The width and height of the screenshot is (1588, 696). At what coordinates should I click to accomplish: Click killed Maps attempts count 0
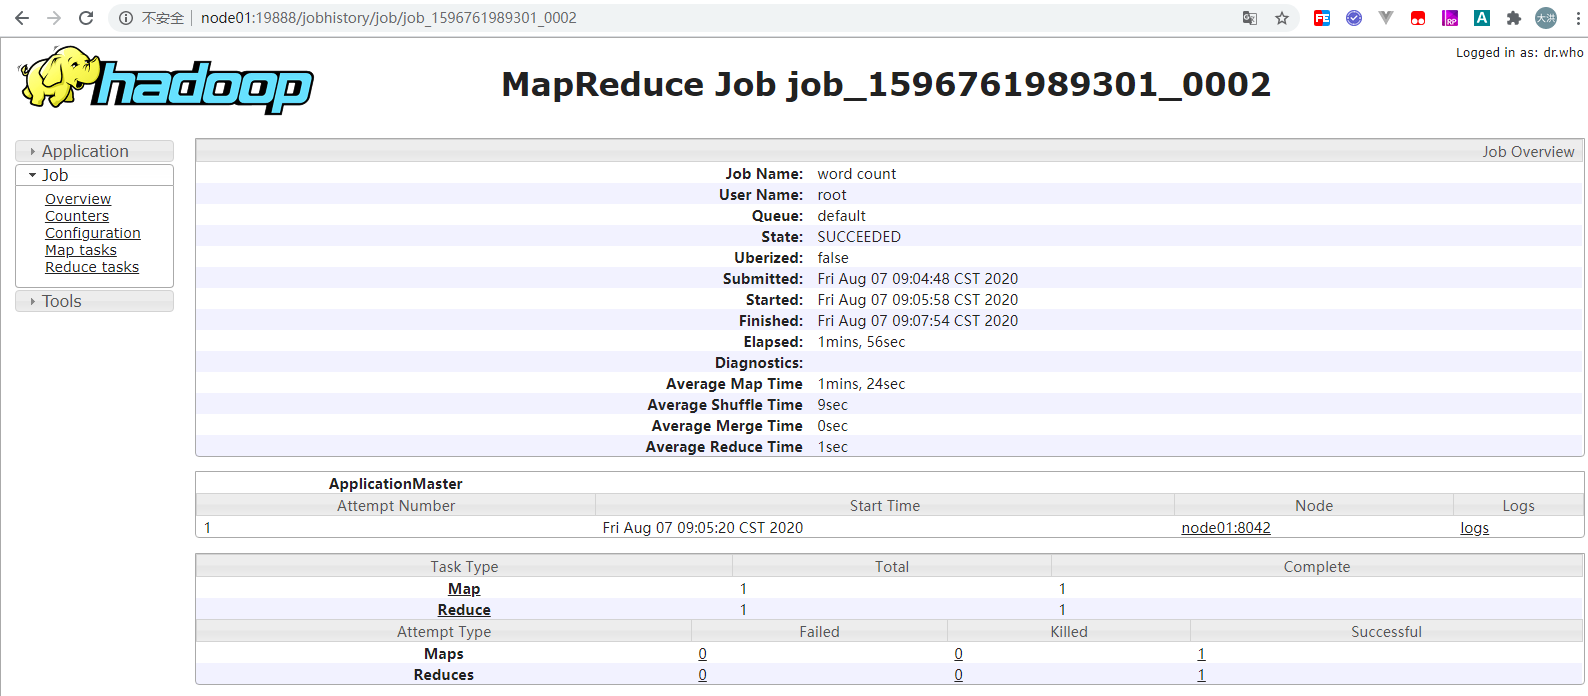coord(958,654)
